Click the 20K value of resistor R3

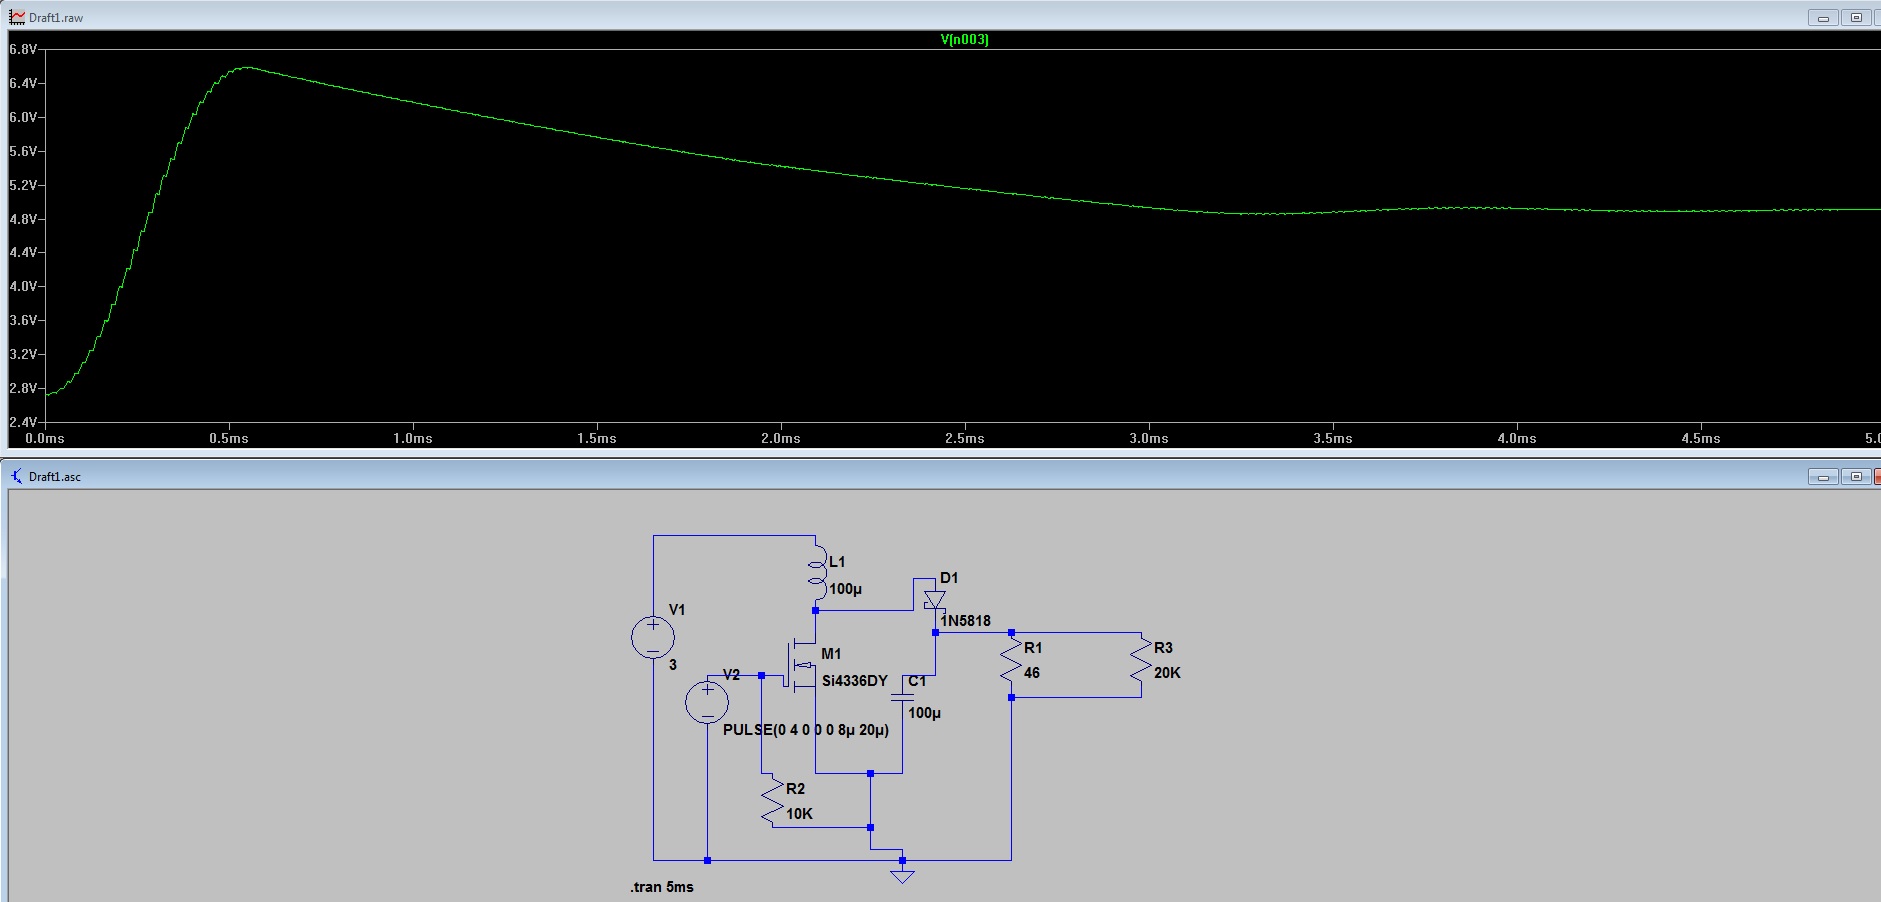1167,673
